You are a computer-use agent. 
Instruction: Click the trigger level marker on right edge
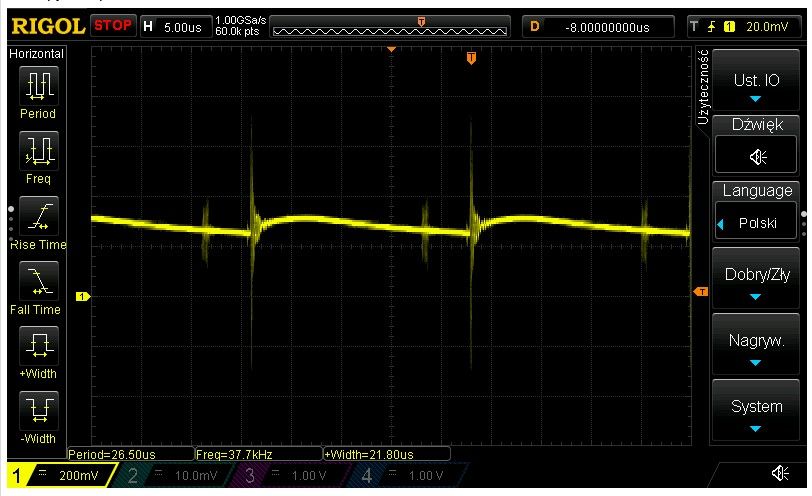[701, 292]
